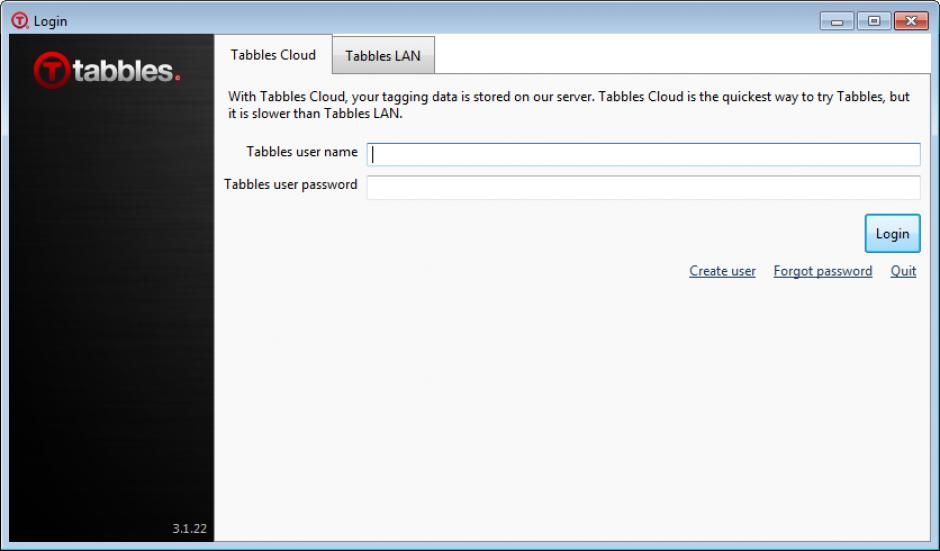Switch to the Tabbles Cloud tab

coord(273,55)
